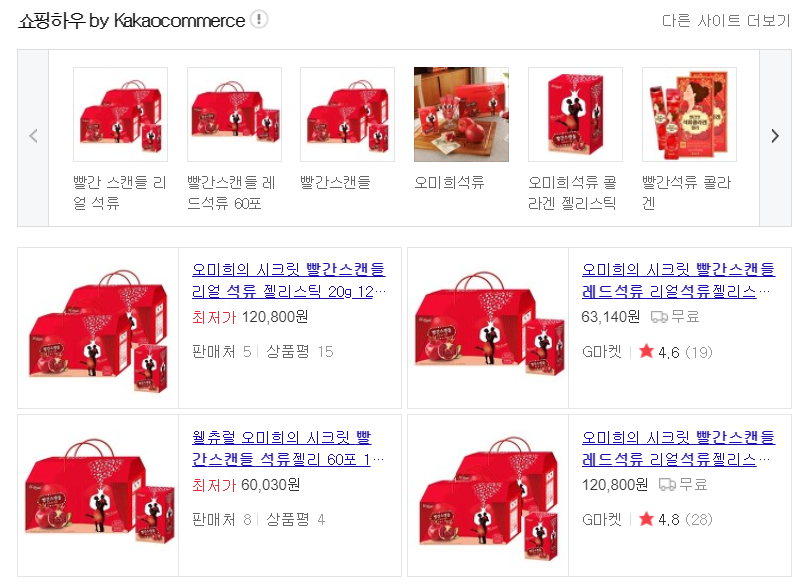
Task: Select 빨간스캔들 레드석류 60포 carousel thumbnail
Action: 234,114
